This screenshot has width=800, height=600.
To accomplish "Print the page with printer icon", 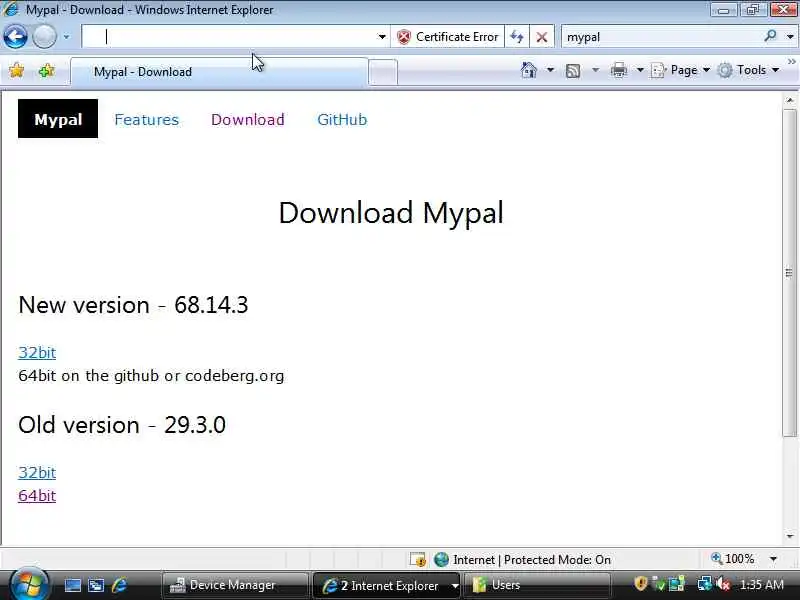I will point(618,70).
